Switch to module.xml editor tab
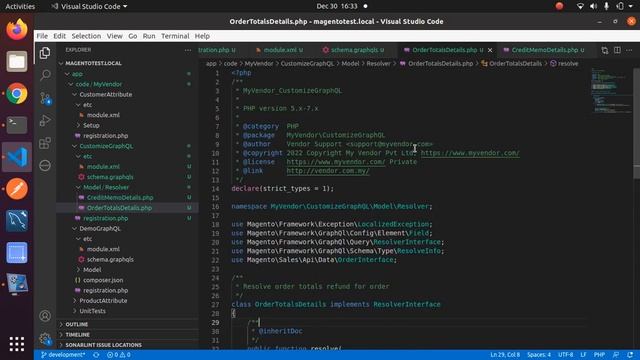Screen dimensions: 640x360 (280, 50)
